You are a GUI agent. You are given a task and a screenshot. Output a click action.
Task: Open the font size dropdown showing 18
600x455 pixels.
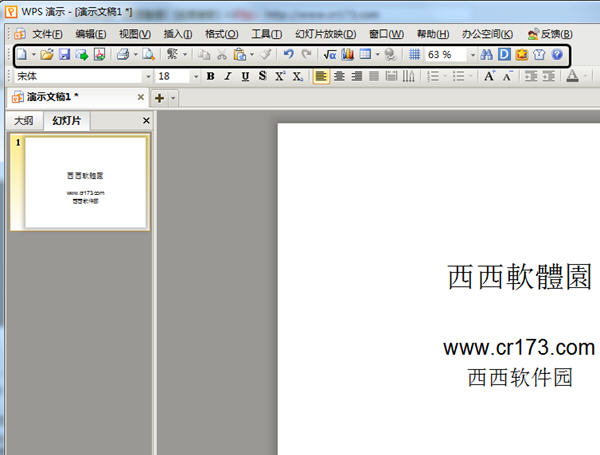(196, 76)
